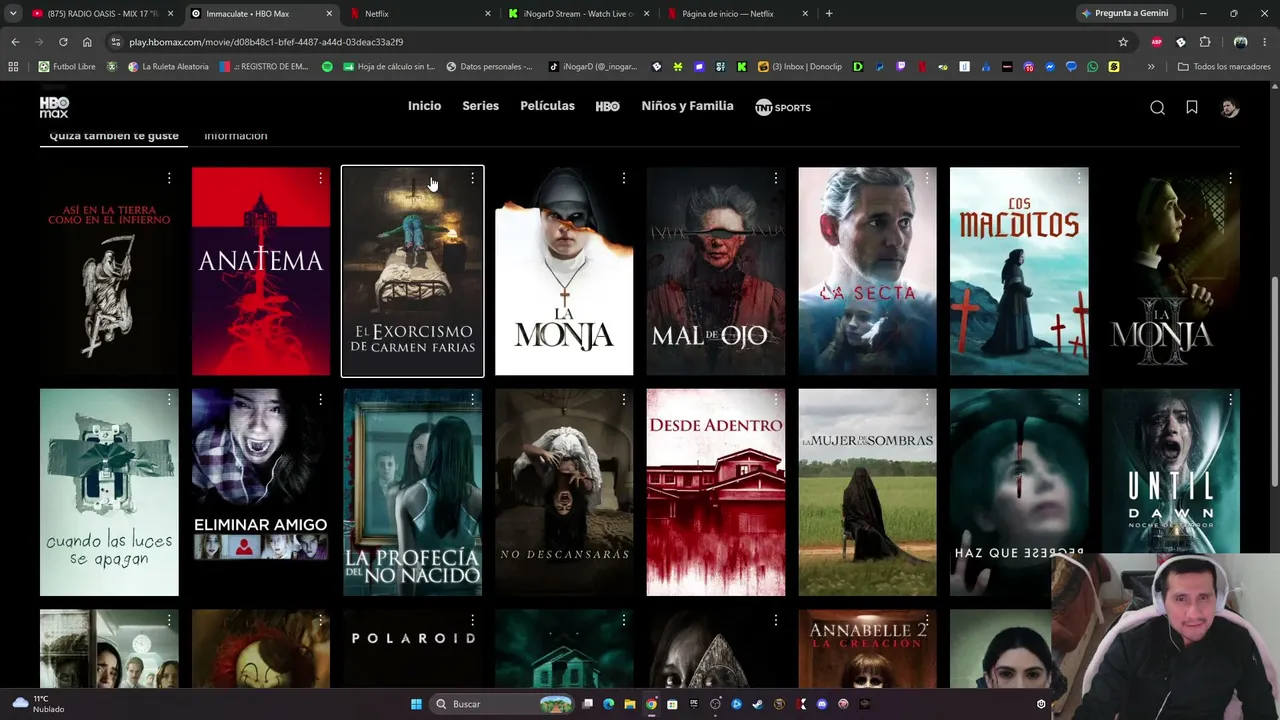Open the browser home page button
The width and height of the screenshot is (1280, 720).
pyautogui.click(x=87, y=42)
